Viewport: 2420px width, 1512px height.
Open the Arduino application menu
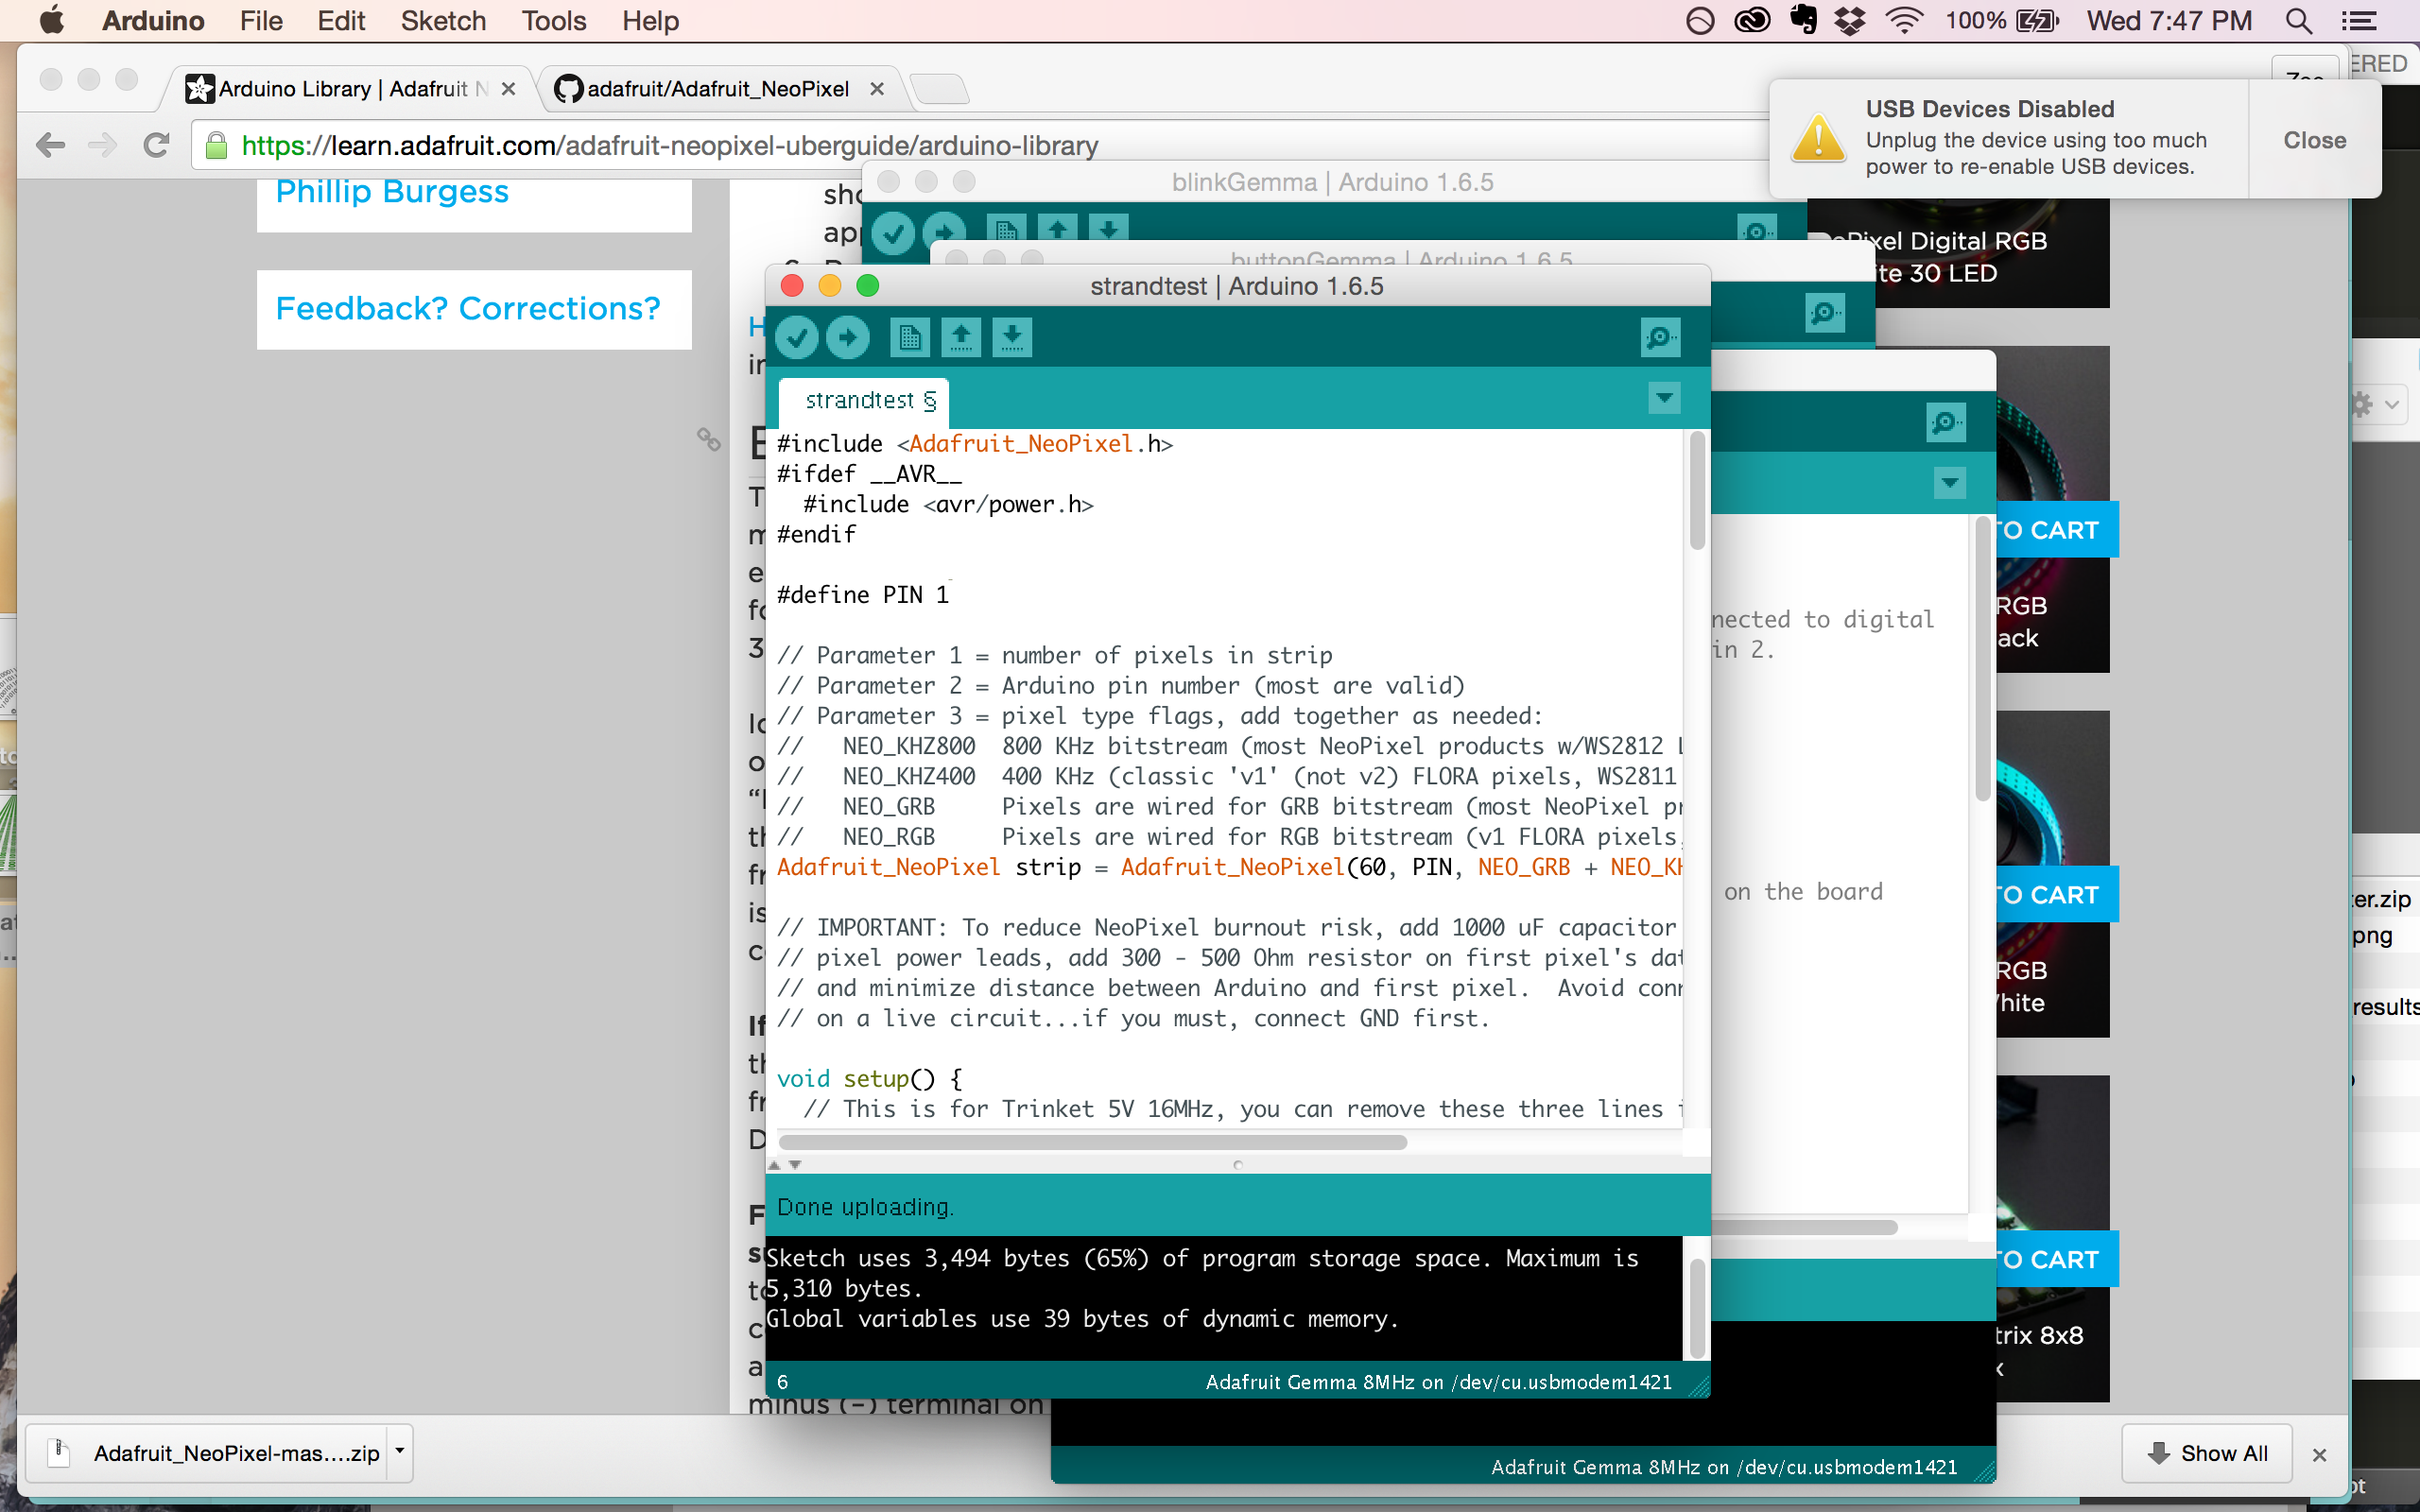click(153, 21)
